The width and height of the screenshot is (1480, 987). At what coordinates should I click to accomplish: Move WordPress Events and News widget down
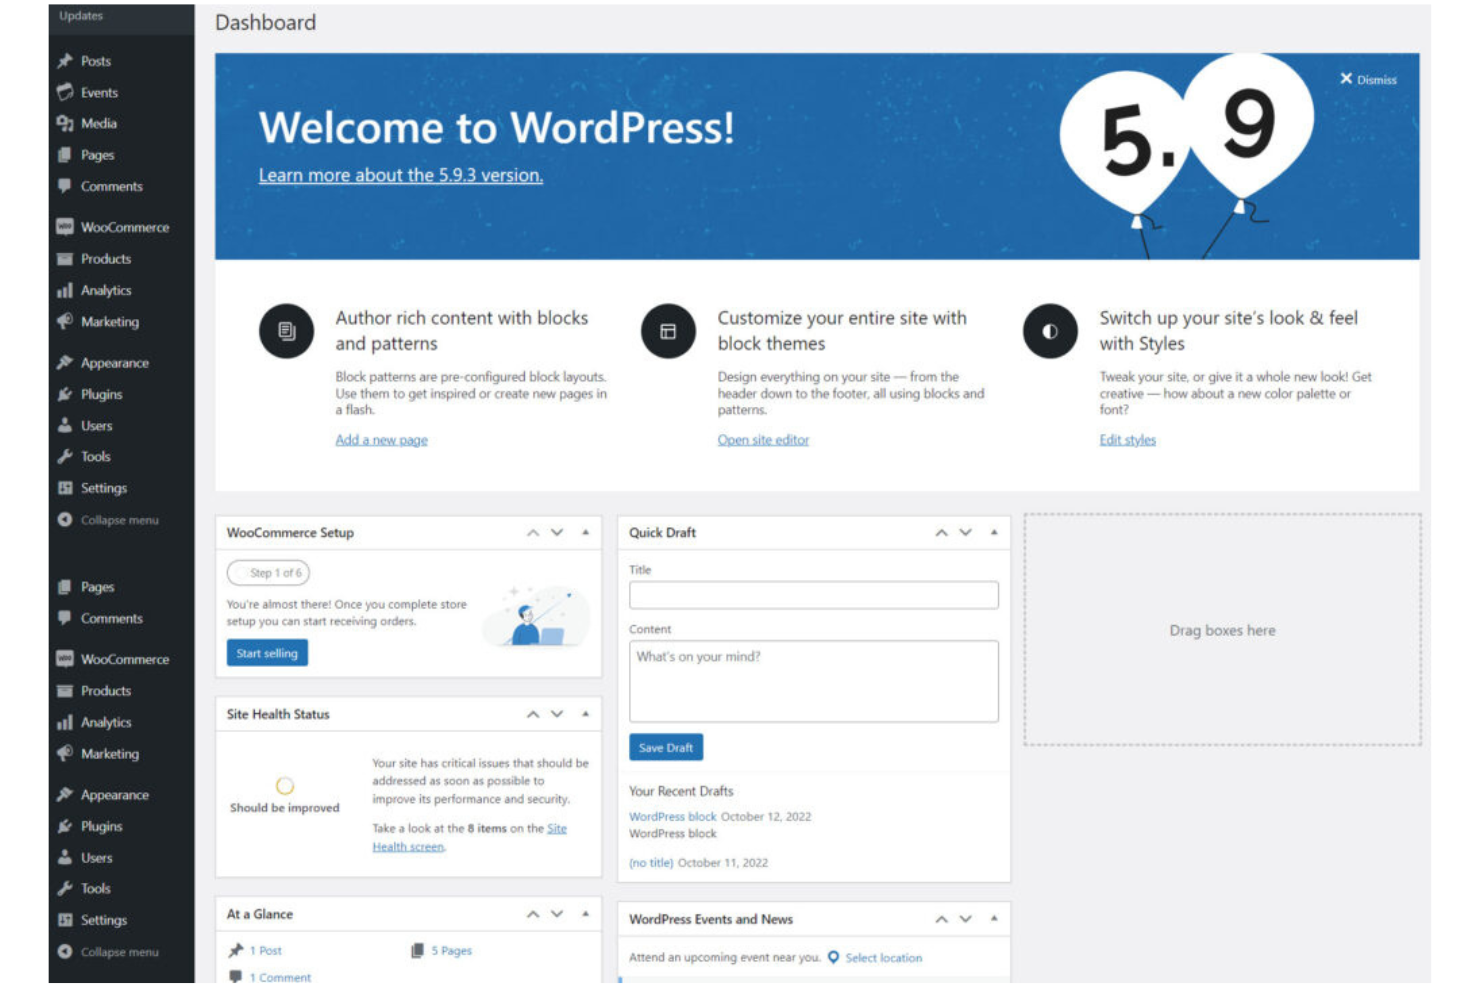click(965, 919)
